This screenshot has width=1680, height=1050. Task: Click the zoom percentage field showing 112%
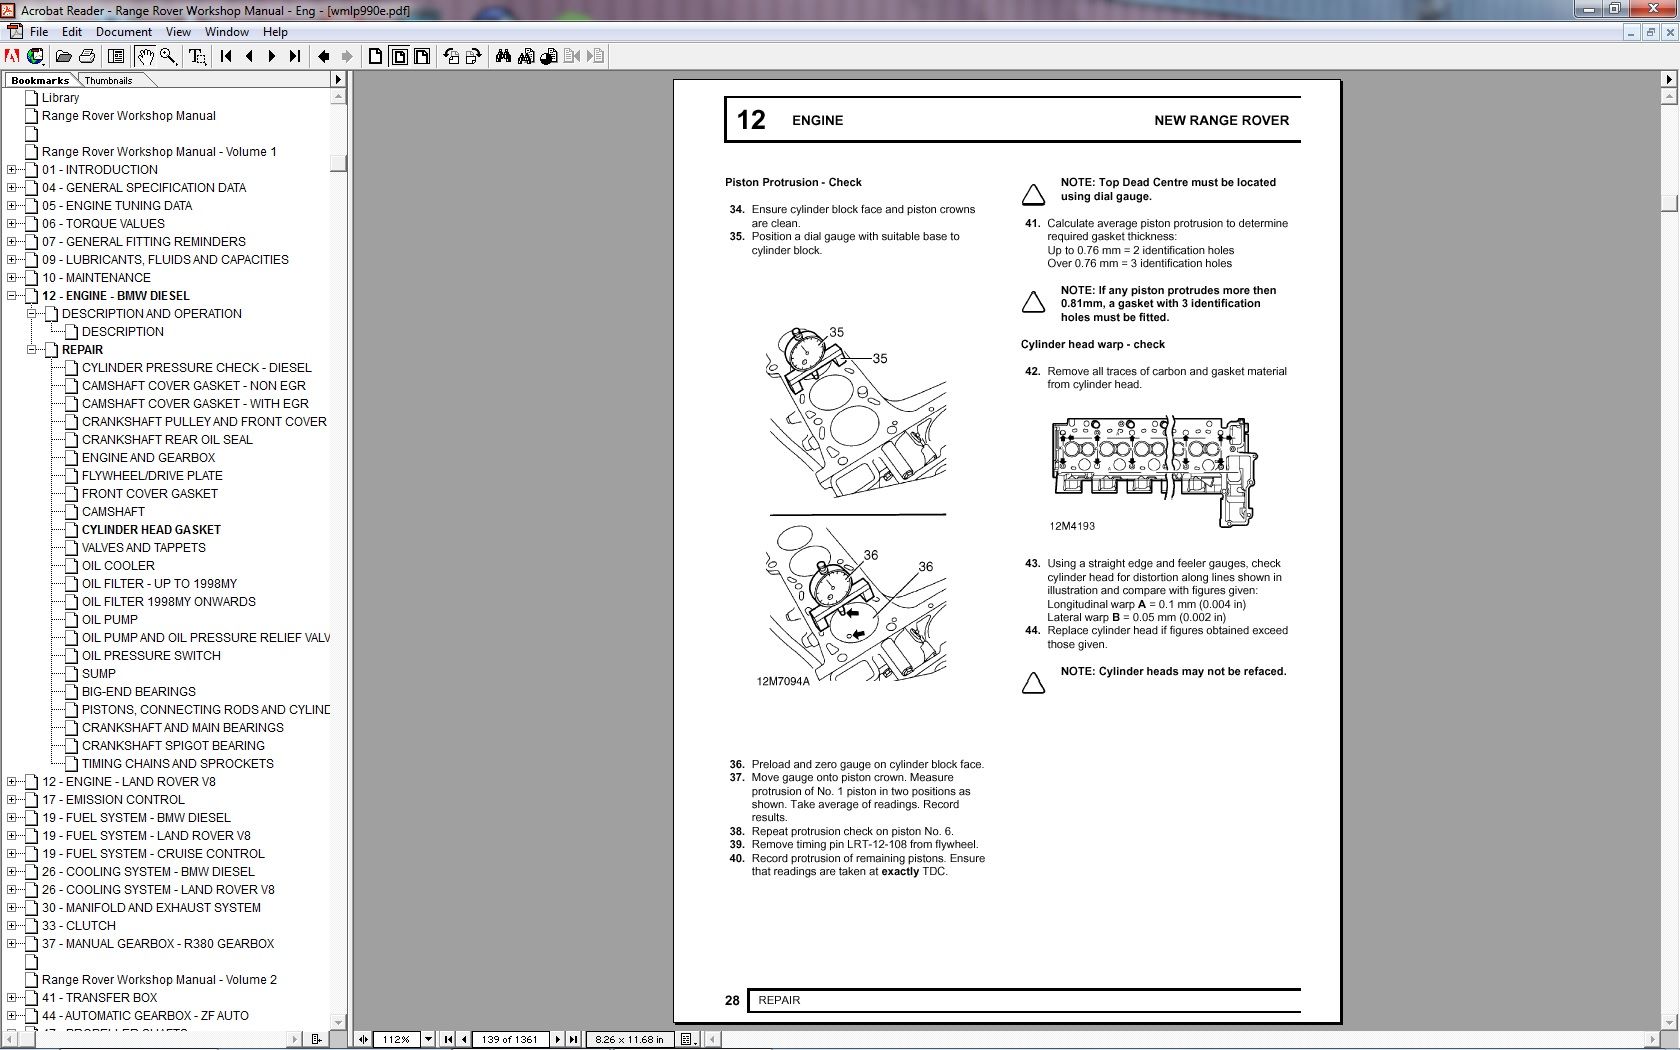(397, 1039)
